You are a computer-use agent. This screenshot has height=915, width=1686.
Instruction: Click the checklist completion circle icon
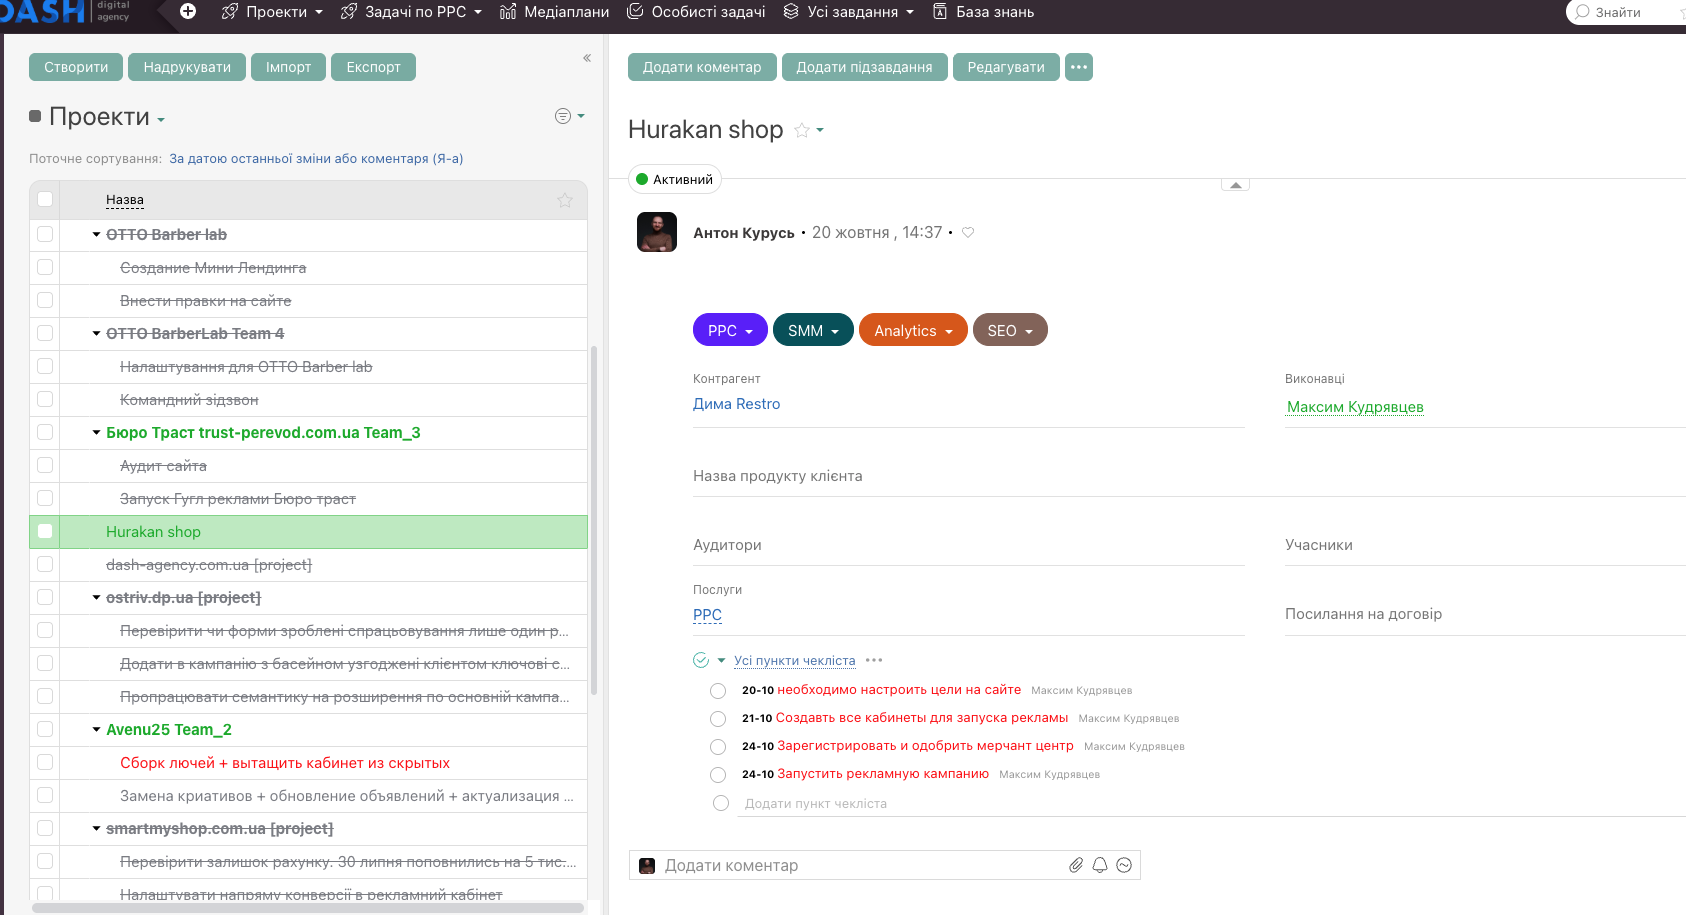[701, 660]
